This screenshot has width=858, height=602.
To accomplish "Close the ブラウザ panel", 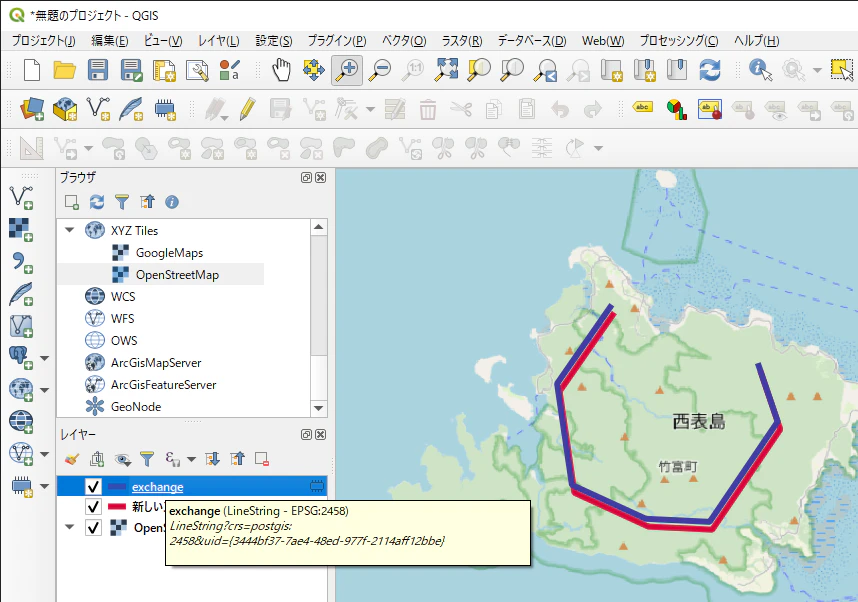I will (x=321, y=177).
